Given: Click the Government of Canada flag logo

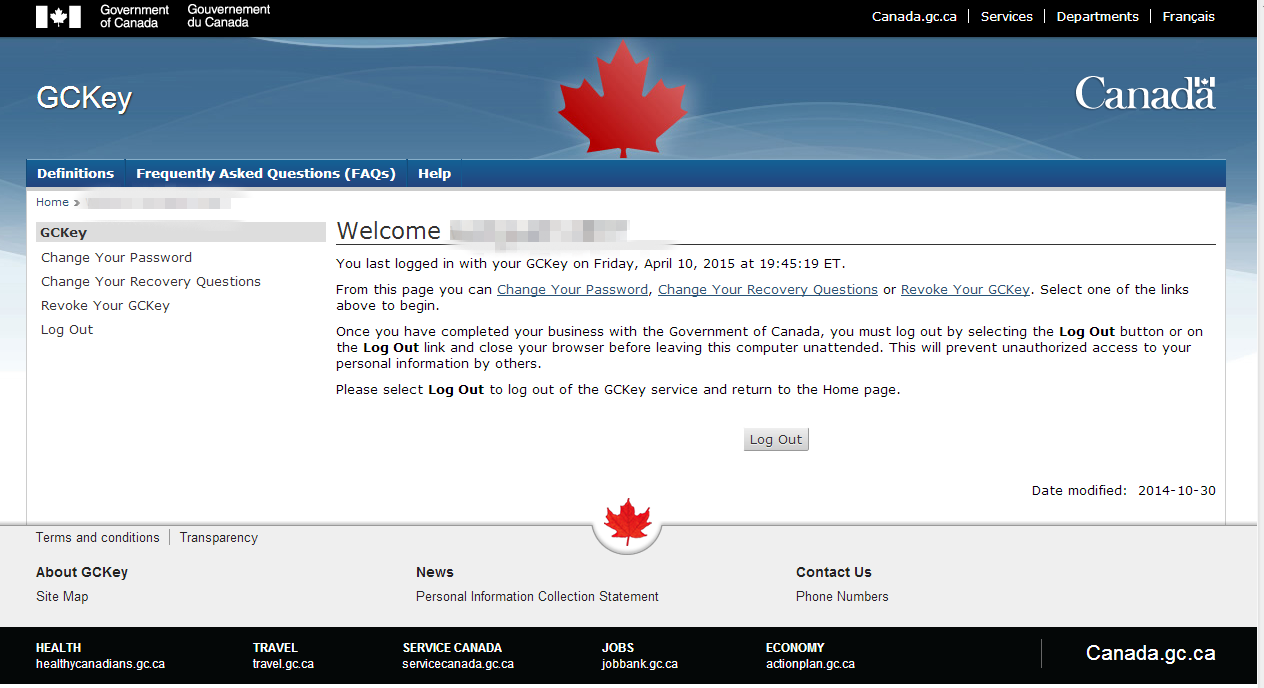Looking at the screenshot, I should (58, 16).
